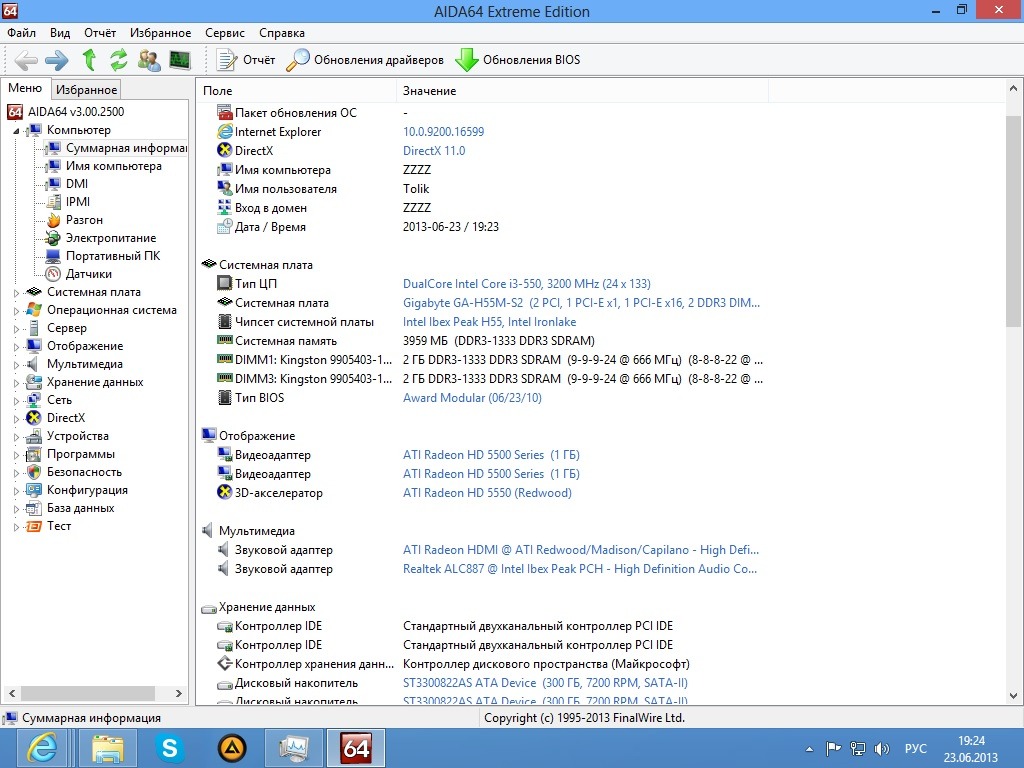Click the Тест icon in tree
The width and height of the screenshot is (1024, 768).
34,526
